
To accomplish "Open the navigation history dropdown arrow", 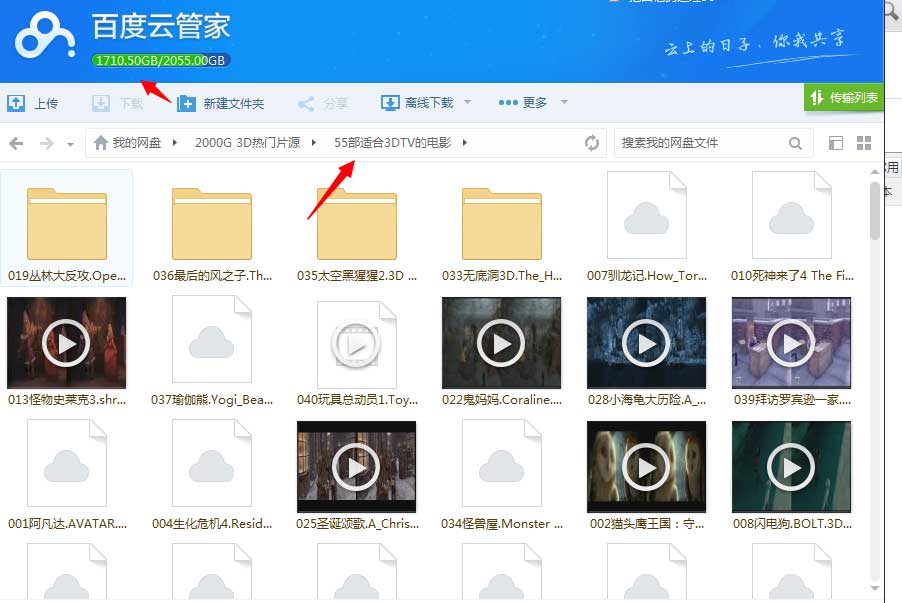I will coord(70,144).
